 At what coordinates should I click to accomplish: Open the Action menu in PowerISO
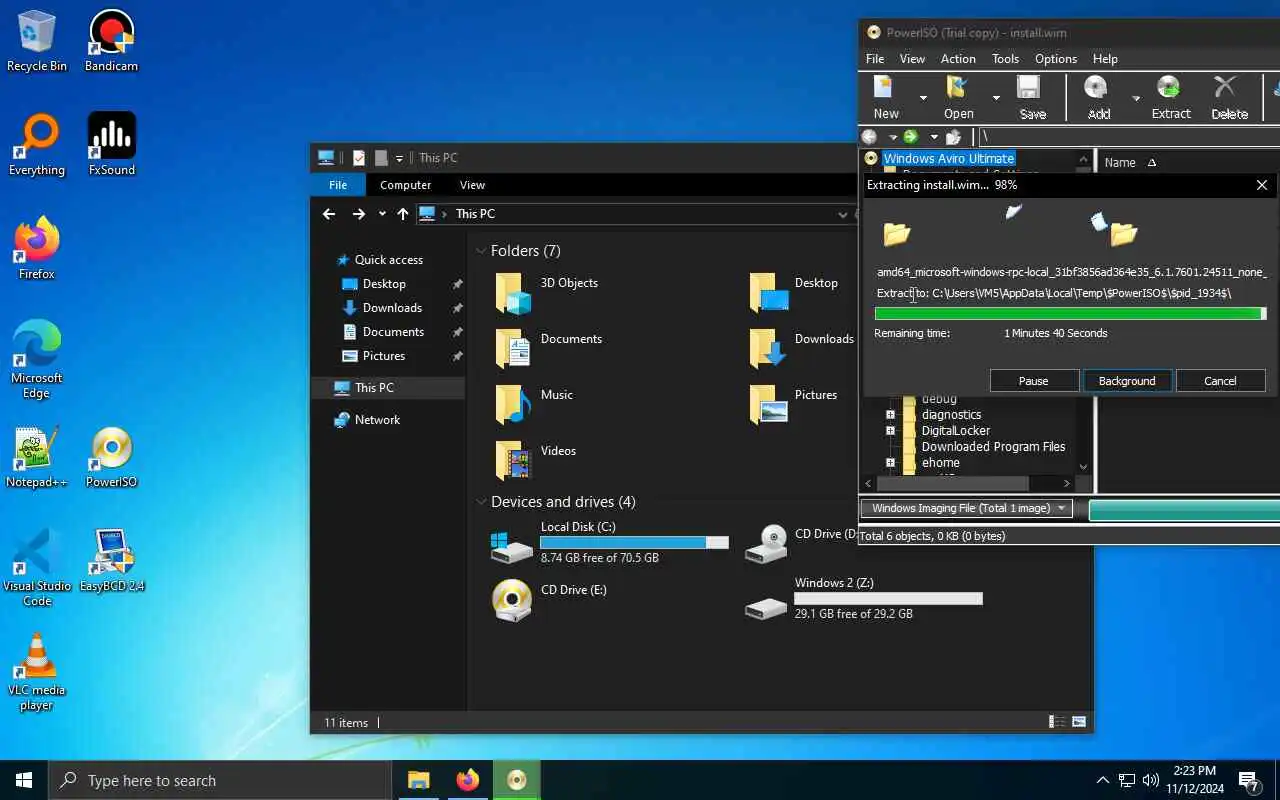pos(958,59)
